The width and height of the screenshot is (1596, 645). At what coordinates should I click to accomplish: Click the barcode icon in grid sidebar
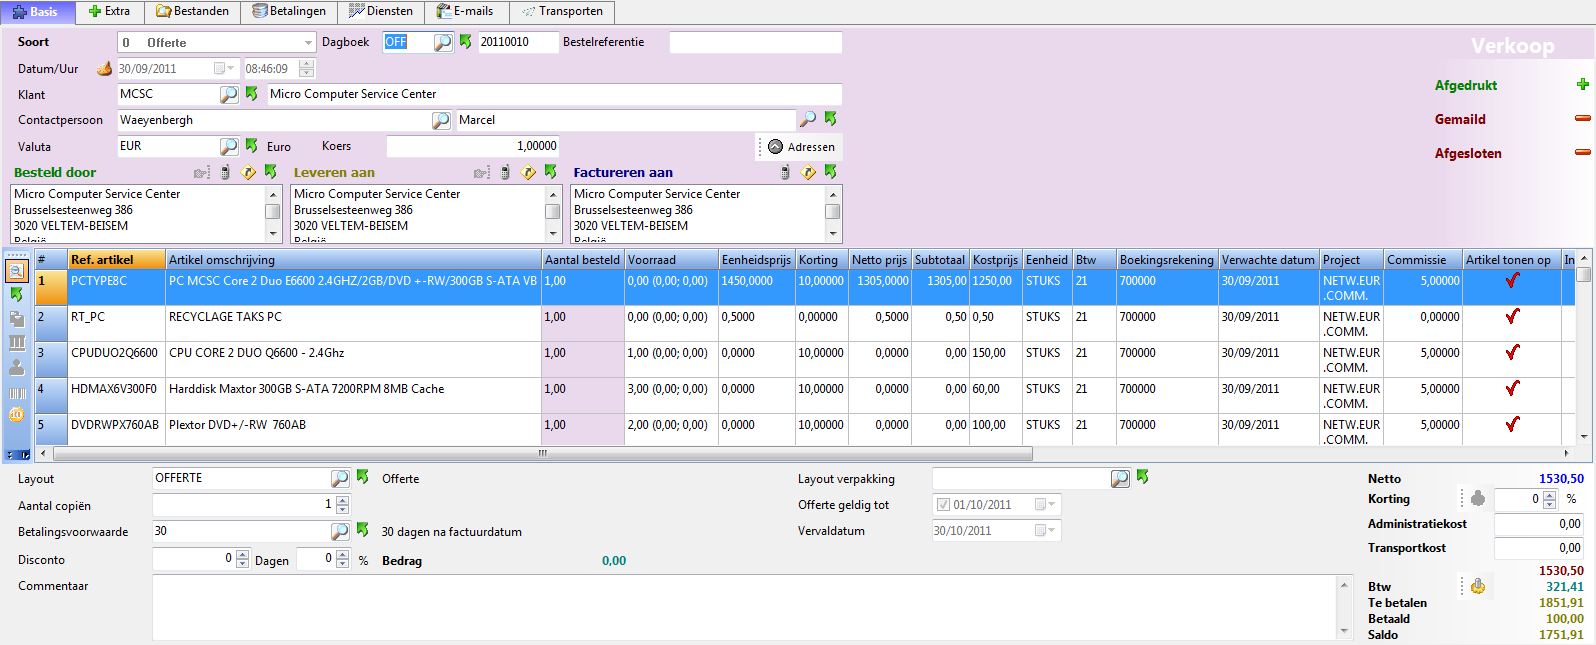click(x=16, y=391)
